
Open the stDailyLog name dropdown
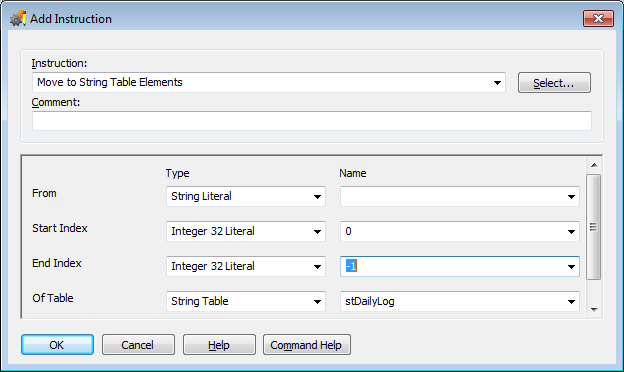pos(460,301)
